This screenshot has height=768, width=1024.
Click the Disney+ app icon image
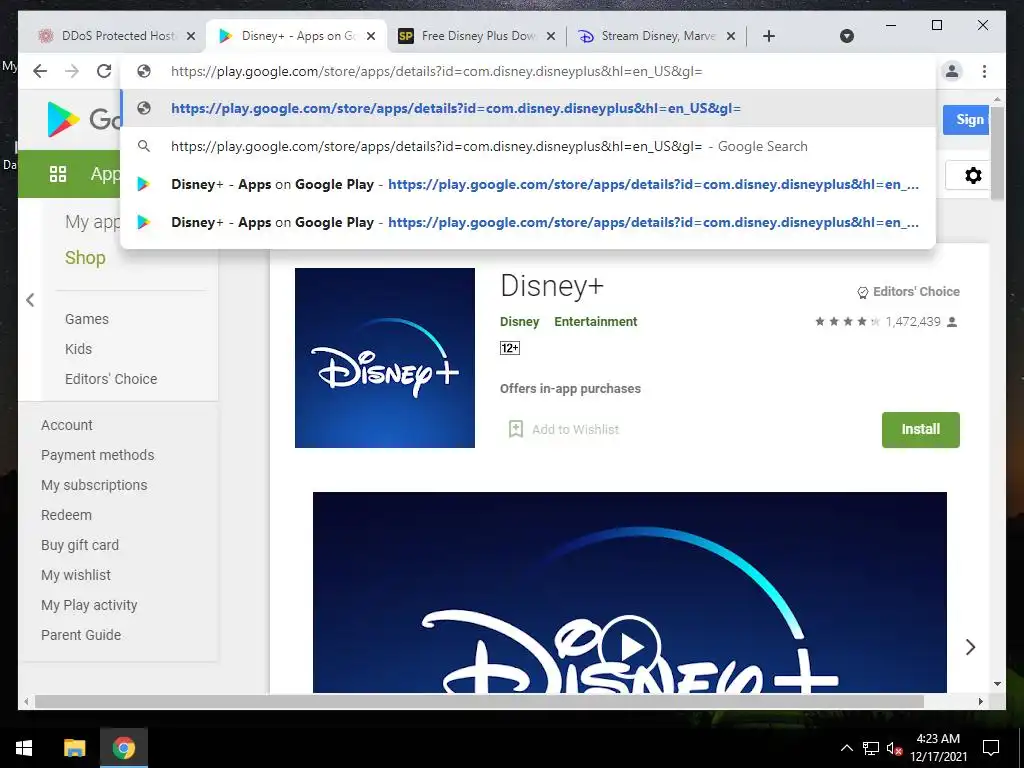pyautogui.click(x=385, y=358)
